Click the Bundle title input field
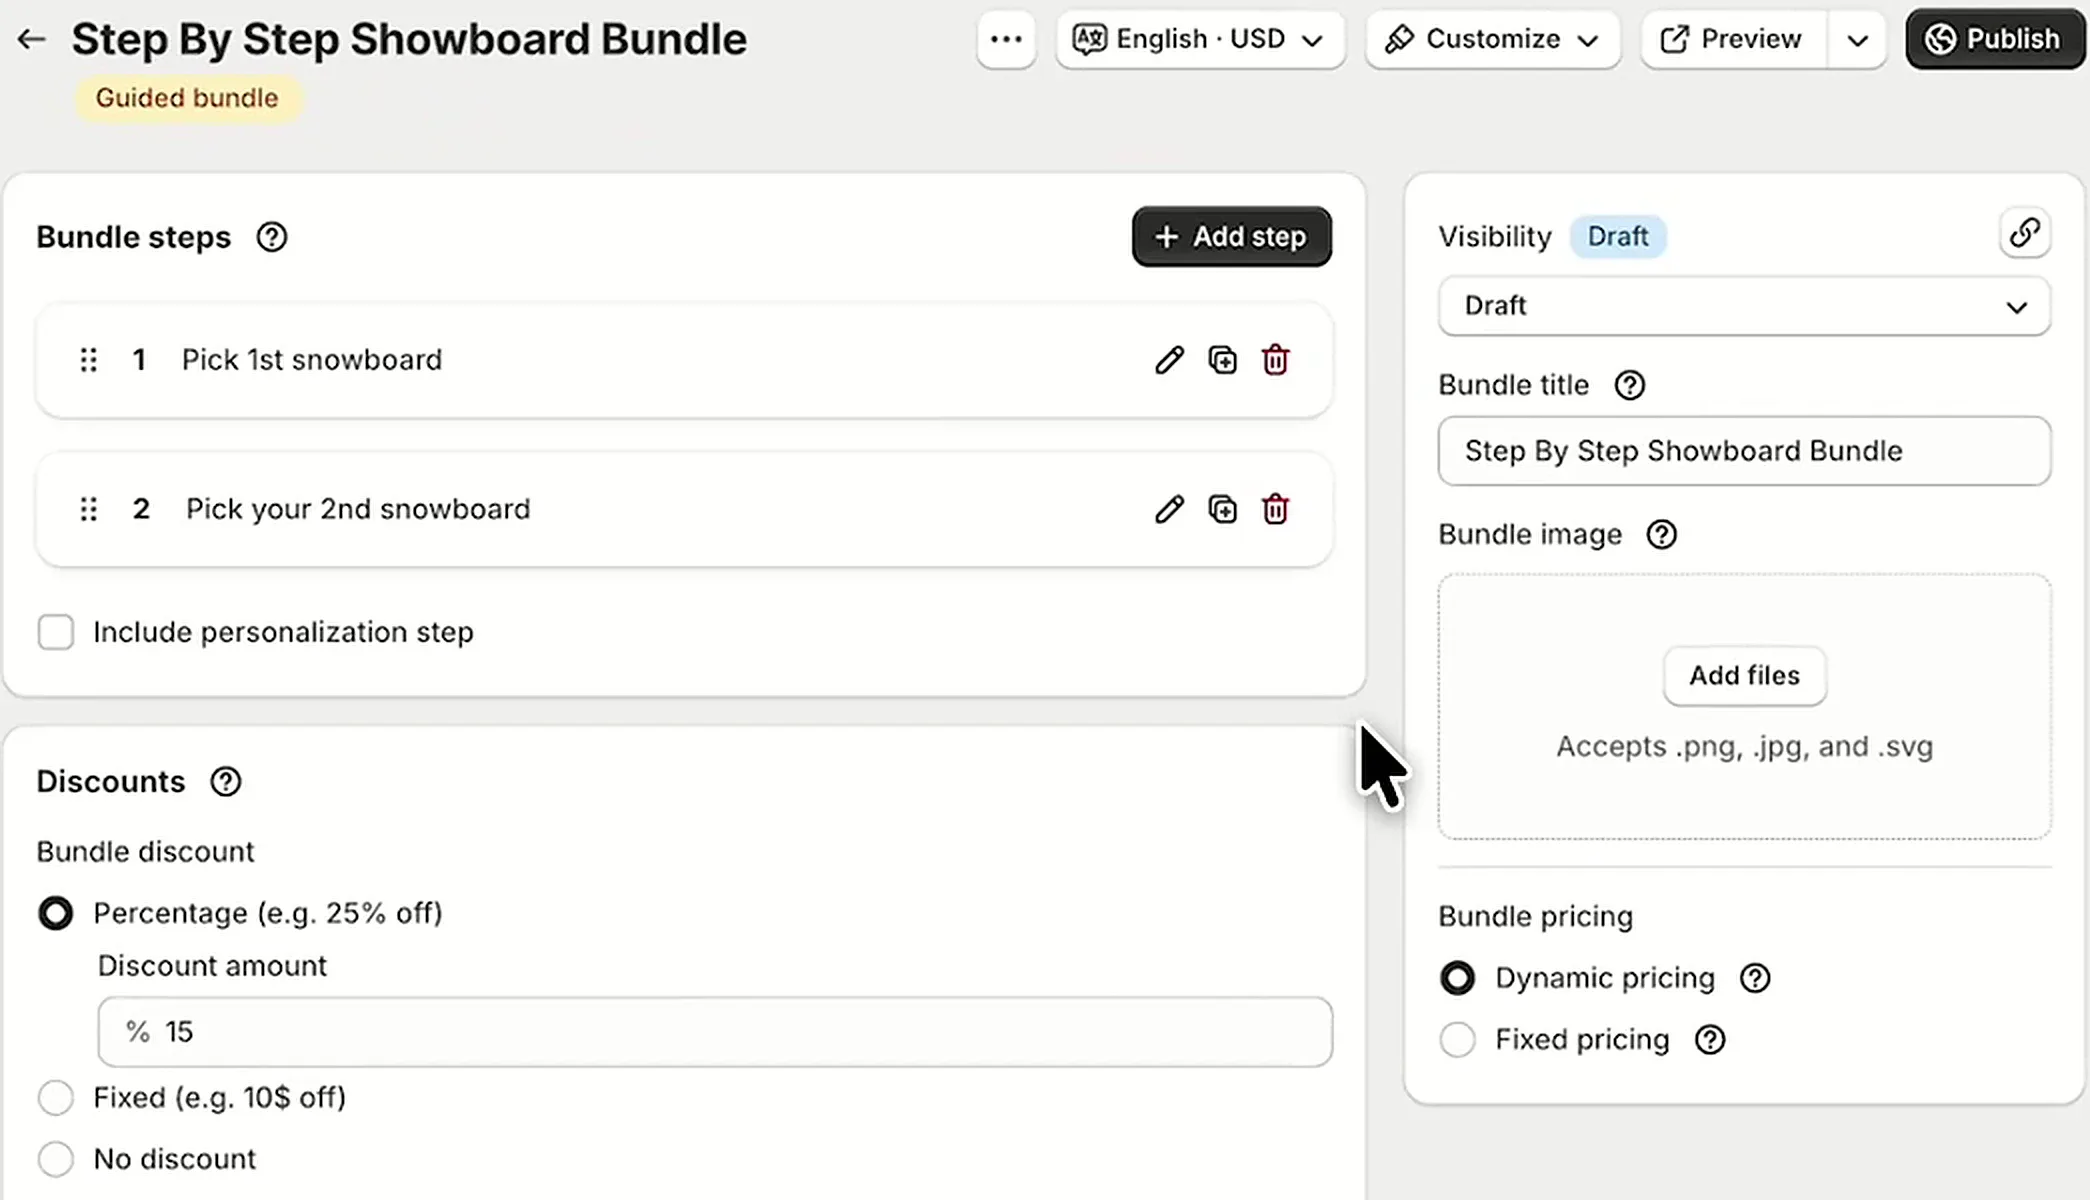 (1744, 451)
